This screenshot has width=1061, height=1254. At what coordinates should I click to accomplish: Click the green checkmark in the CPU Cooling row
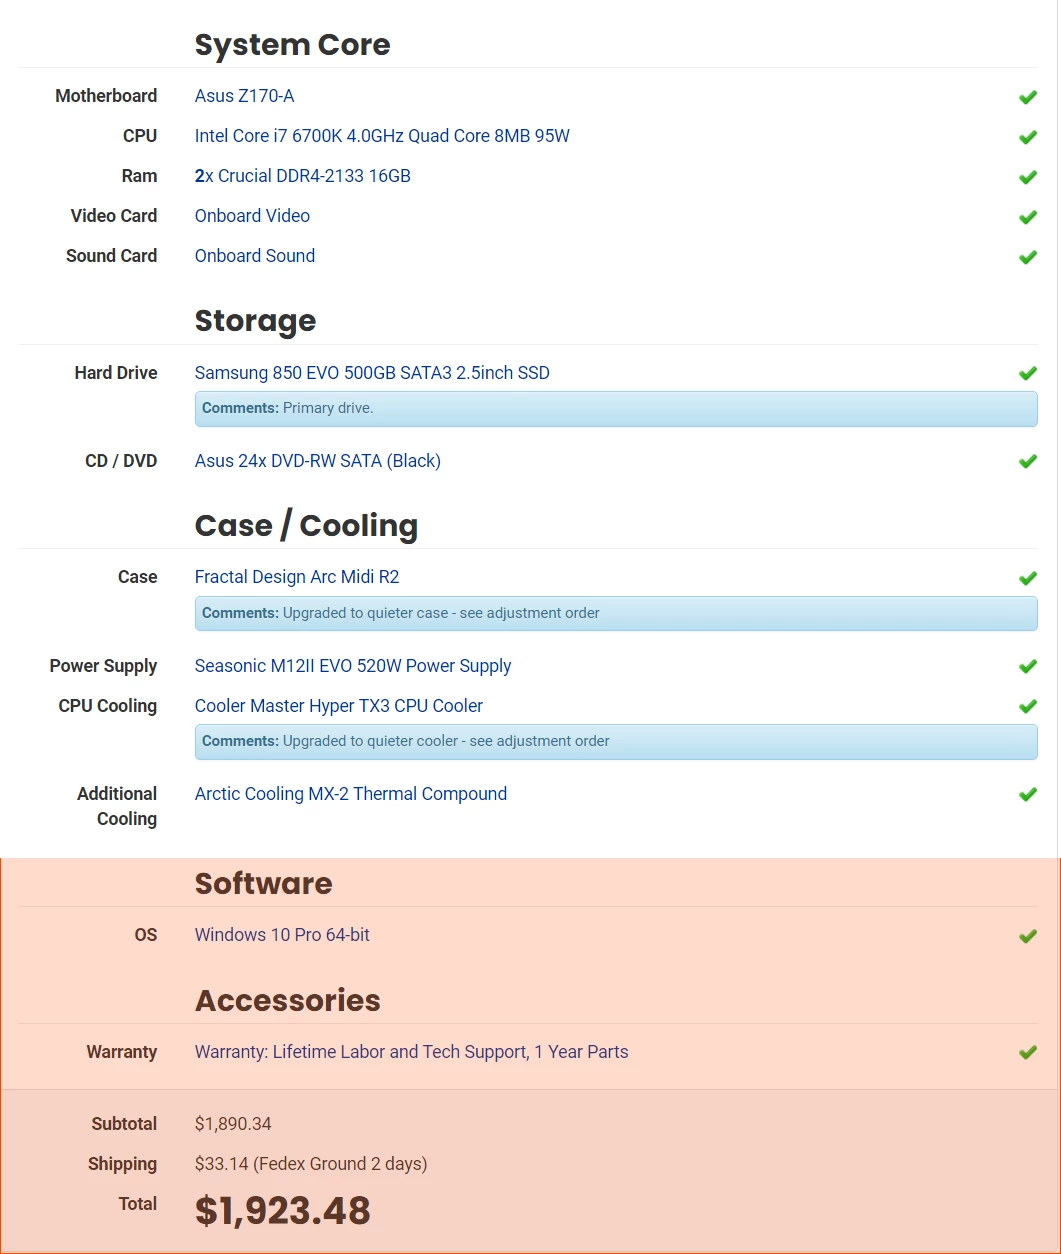pyautogui.click(x=1027, y=706)
